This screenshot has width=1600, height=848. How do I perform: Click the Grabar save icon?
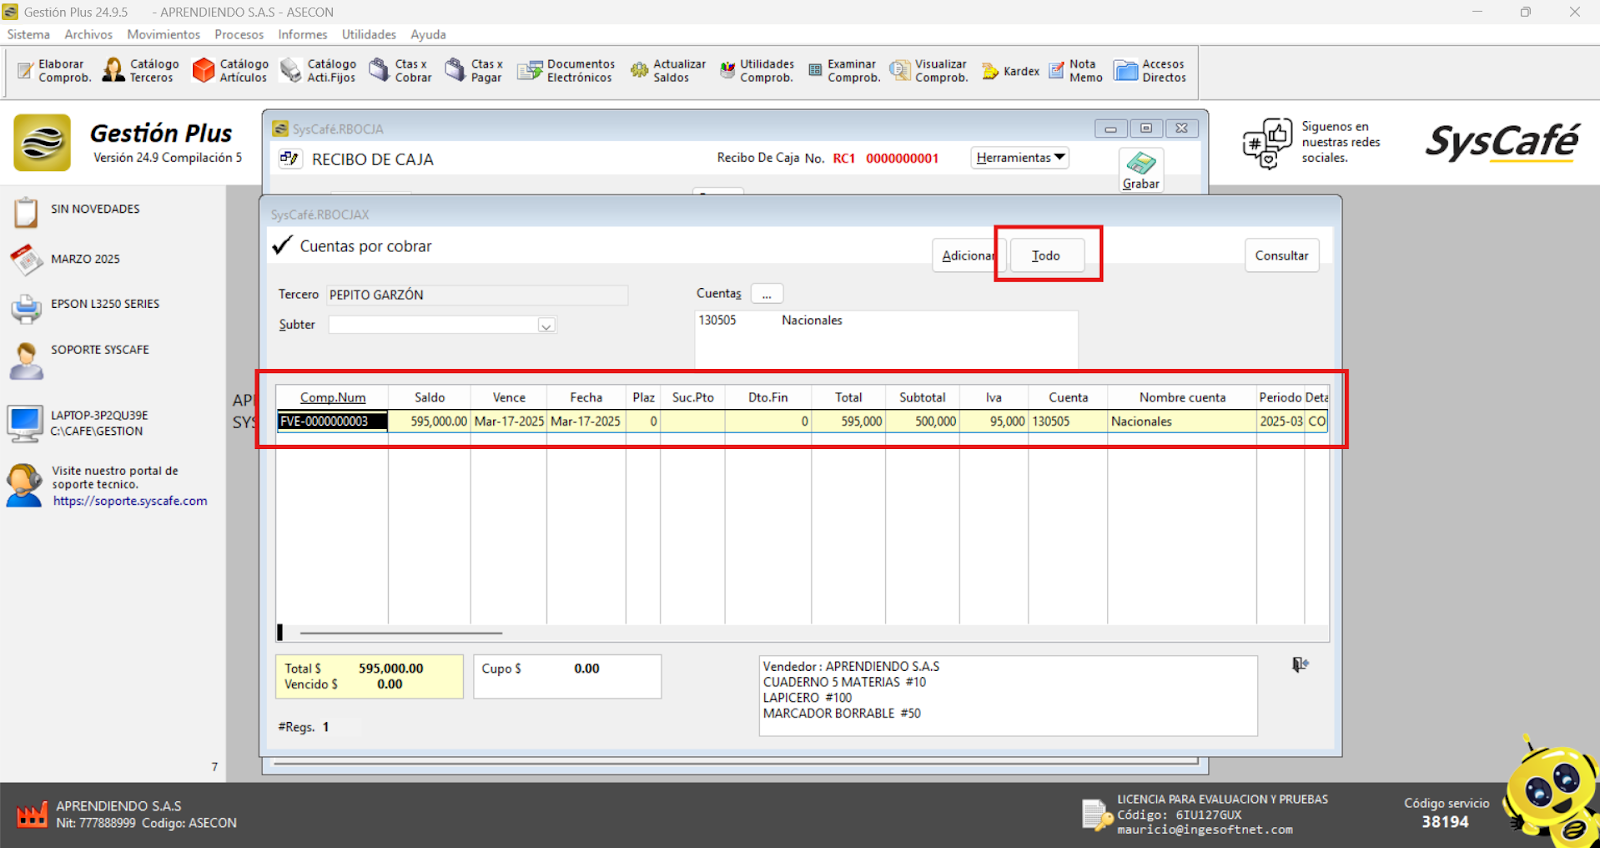[x=1141, y=169]
